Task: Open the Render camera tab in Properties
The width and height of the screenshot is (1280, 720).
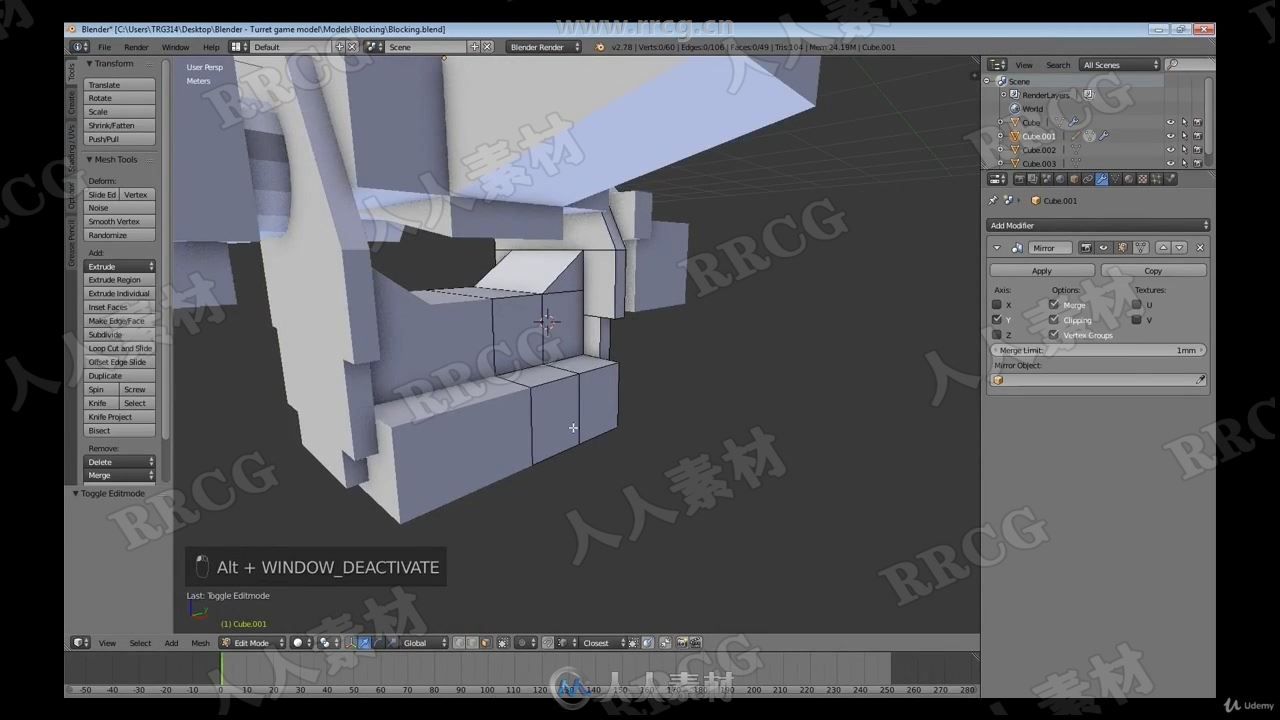Action: click(1020, 179)
